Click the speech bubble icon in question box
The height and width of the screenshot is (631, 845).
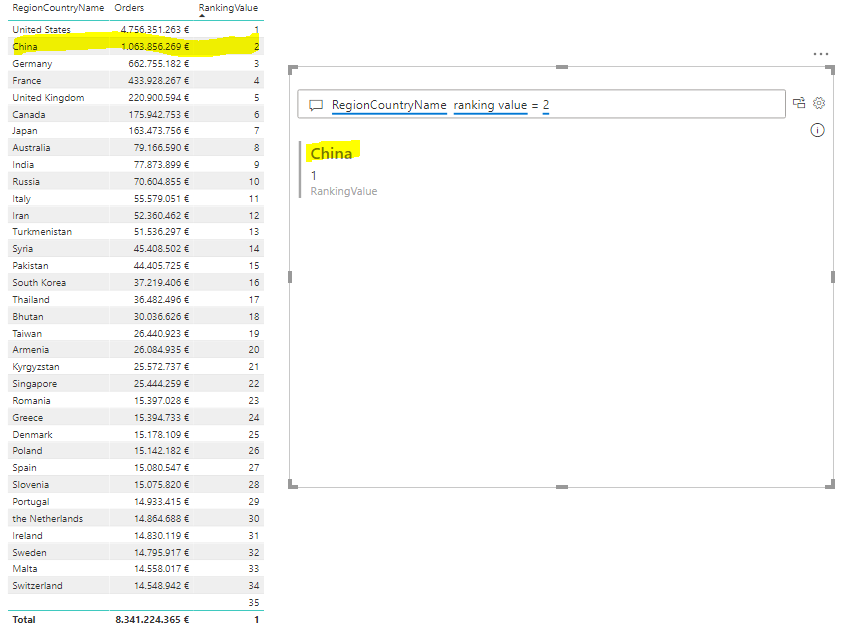click(316, 105)
